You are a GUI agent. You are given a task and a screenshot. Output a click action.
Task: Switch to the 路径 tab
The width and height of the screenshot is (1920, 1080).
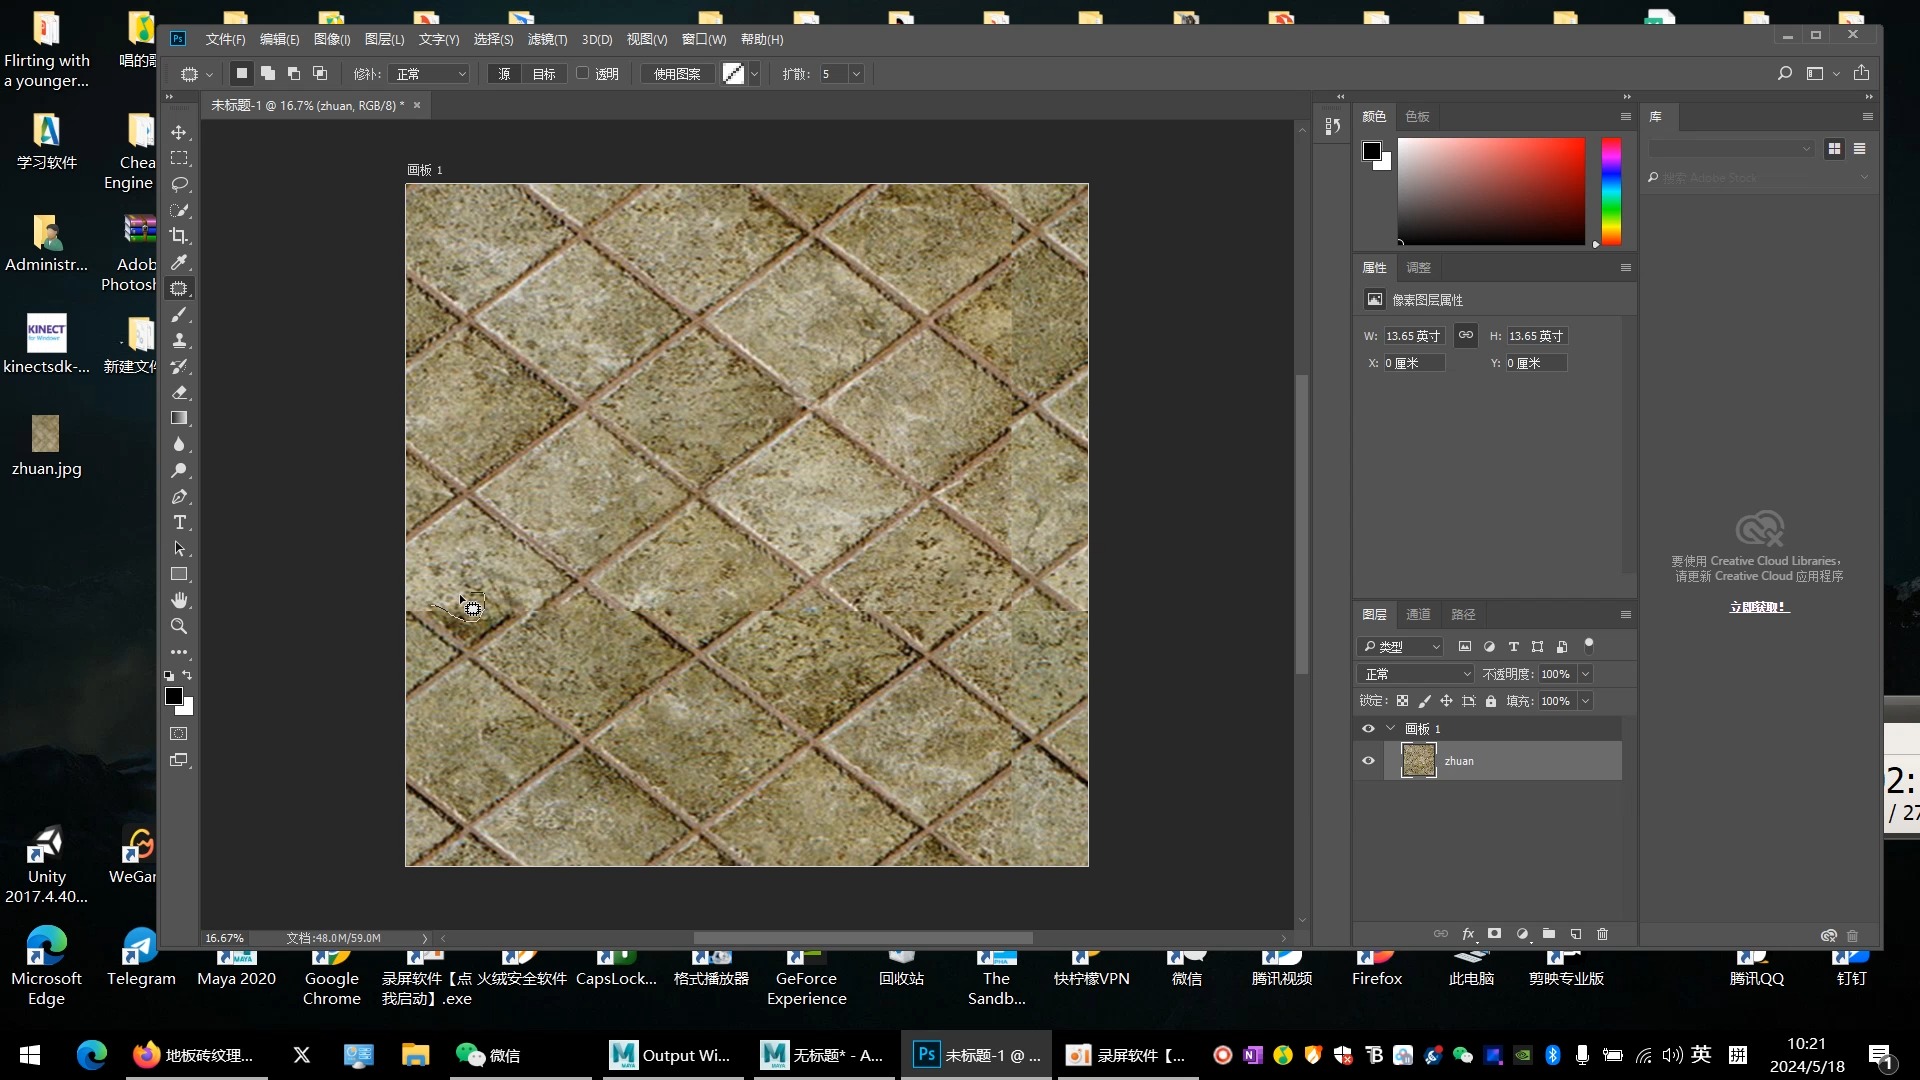pos(1463,614)
